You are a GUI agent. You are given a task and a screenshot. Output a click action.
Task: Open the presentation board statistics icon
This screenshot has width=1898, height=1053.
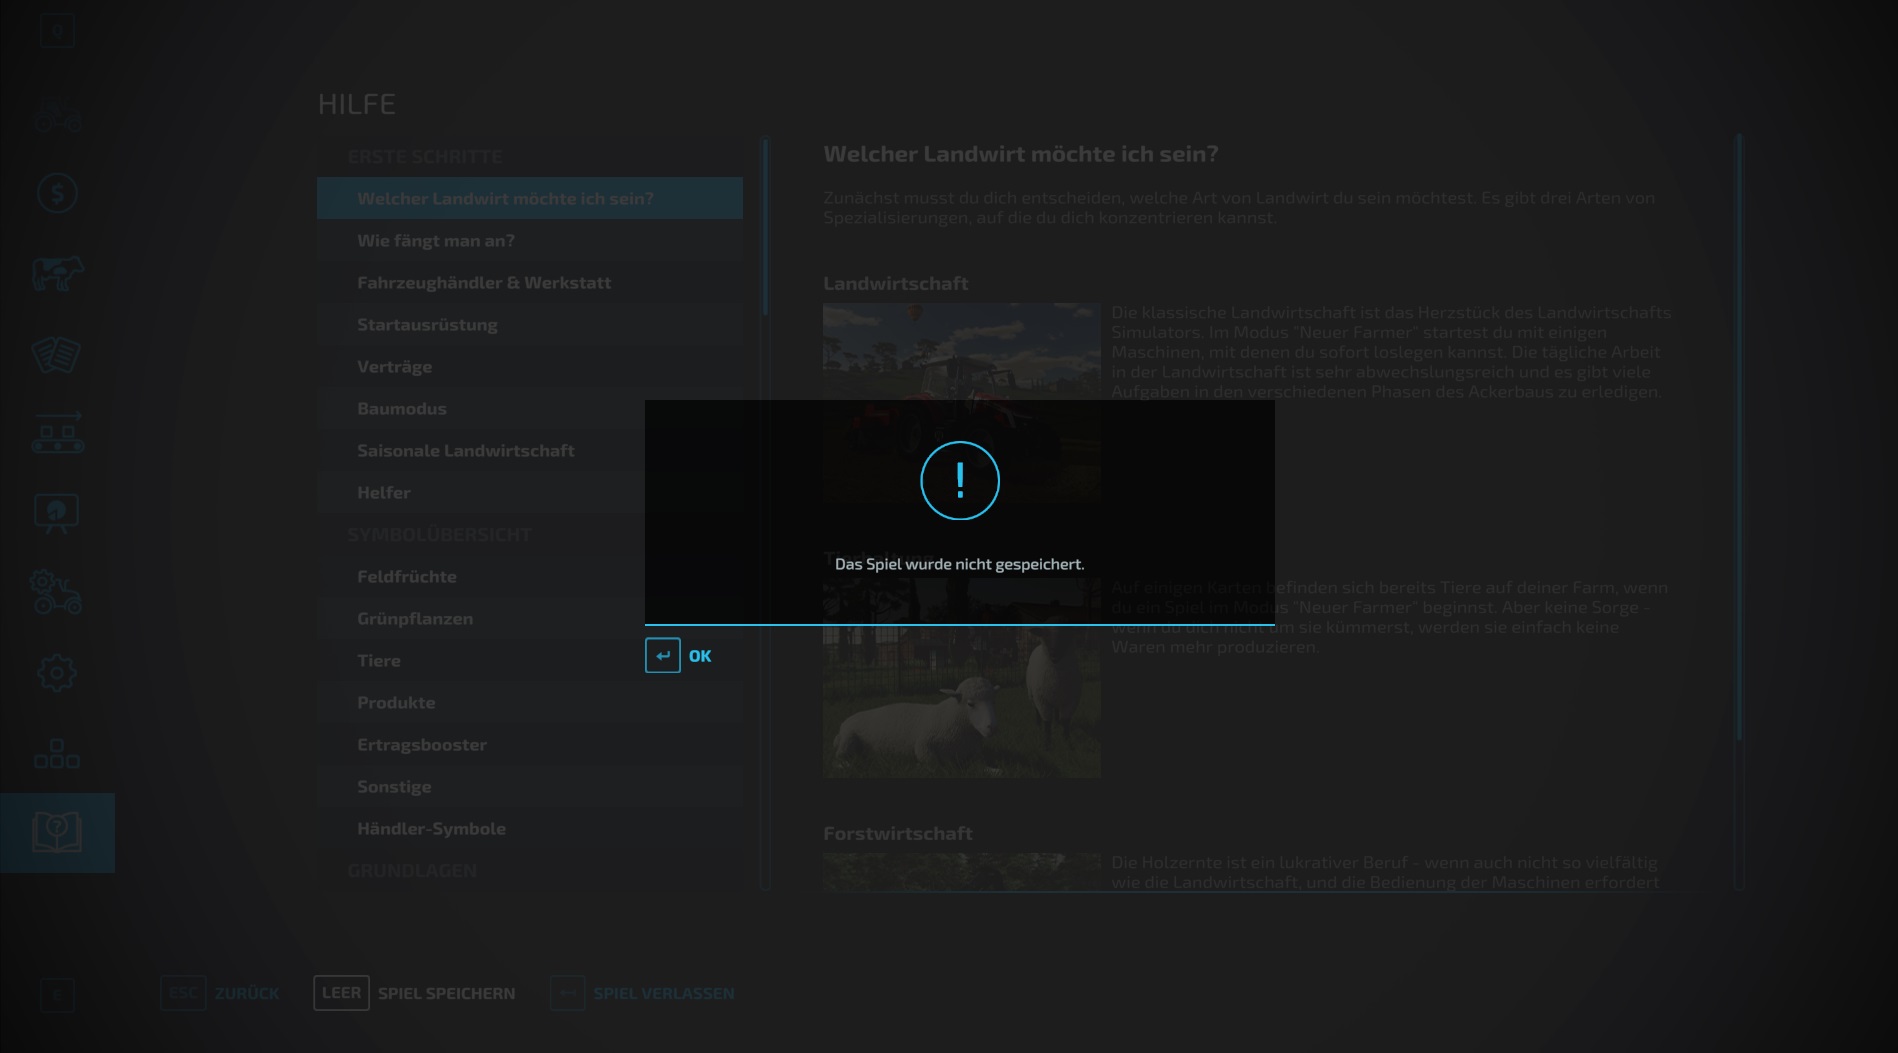(x=57, y=513)
